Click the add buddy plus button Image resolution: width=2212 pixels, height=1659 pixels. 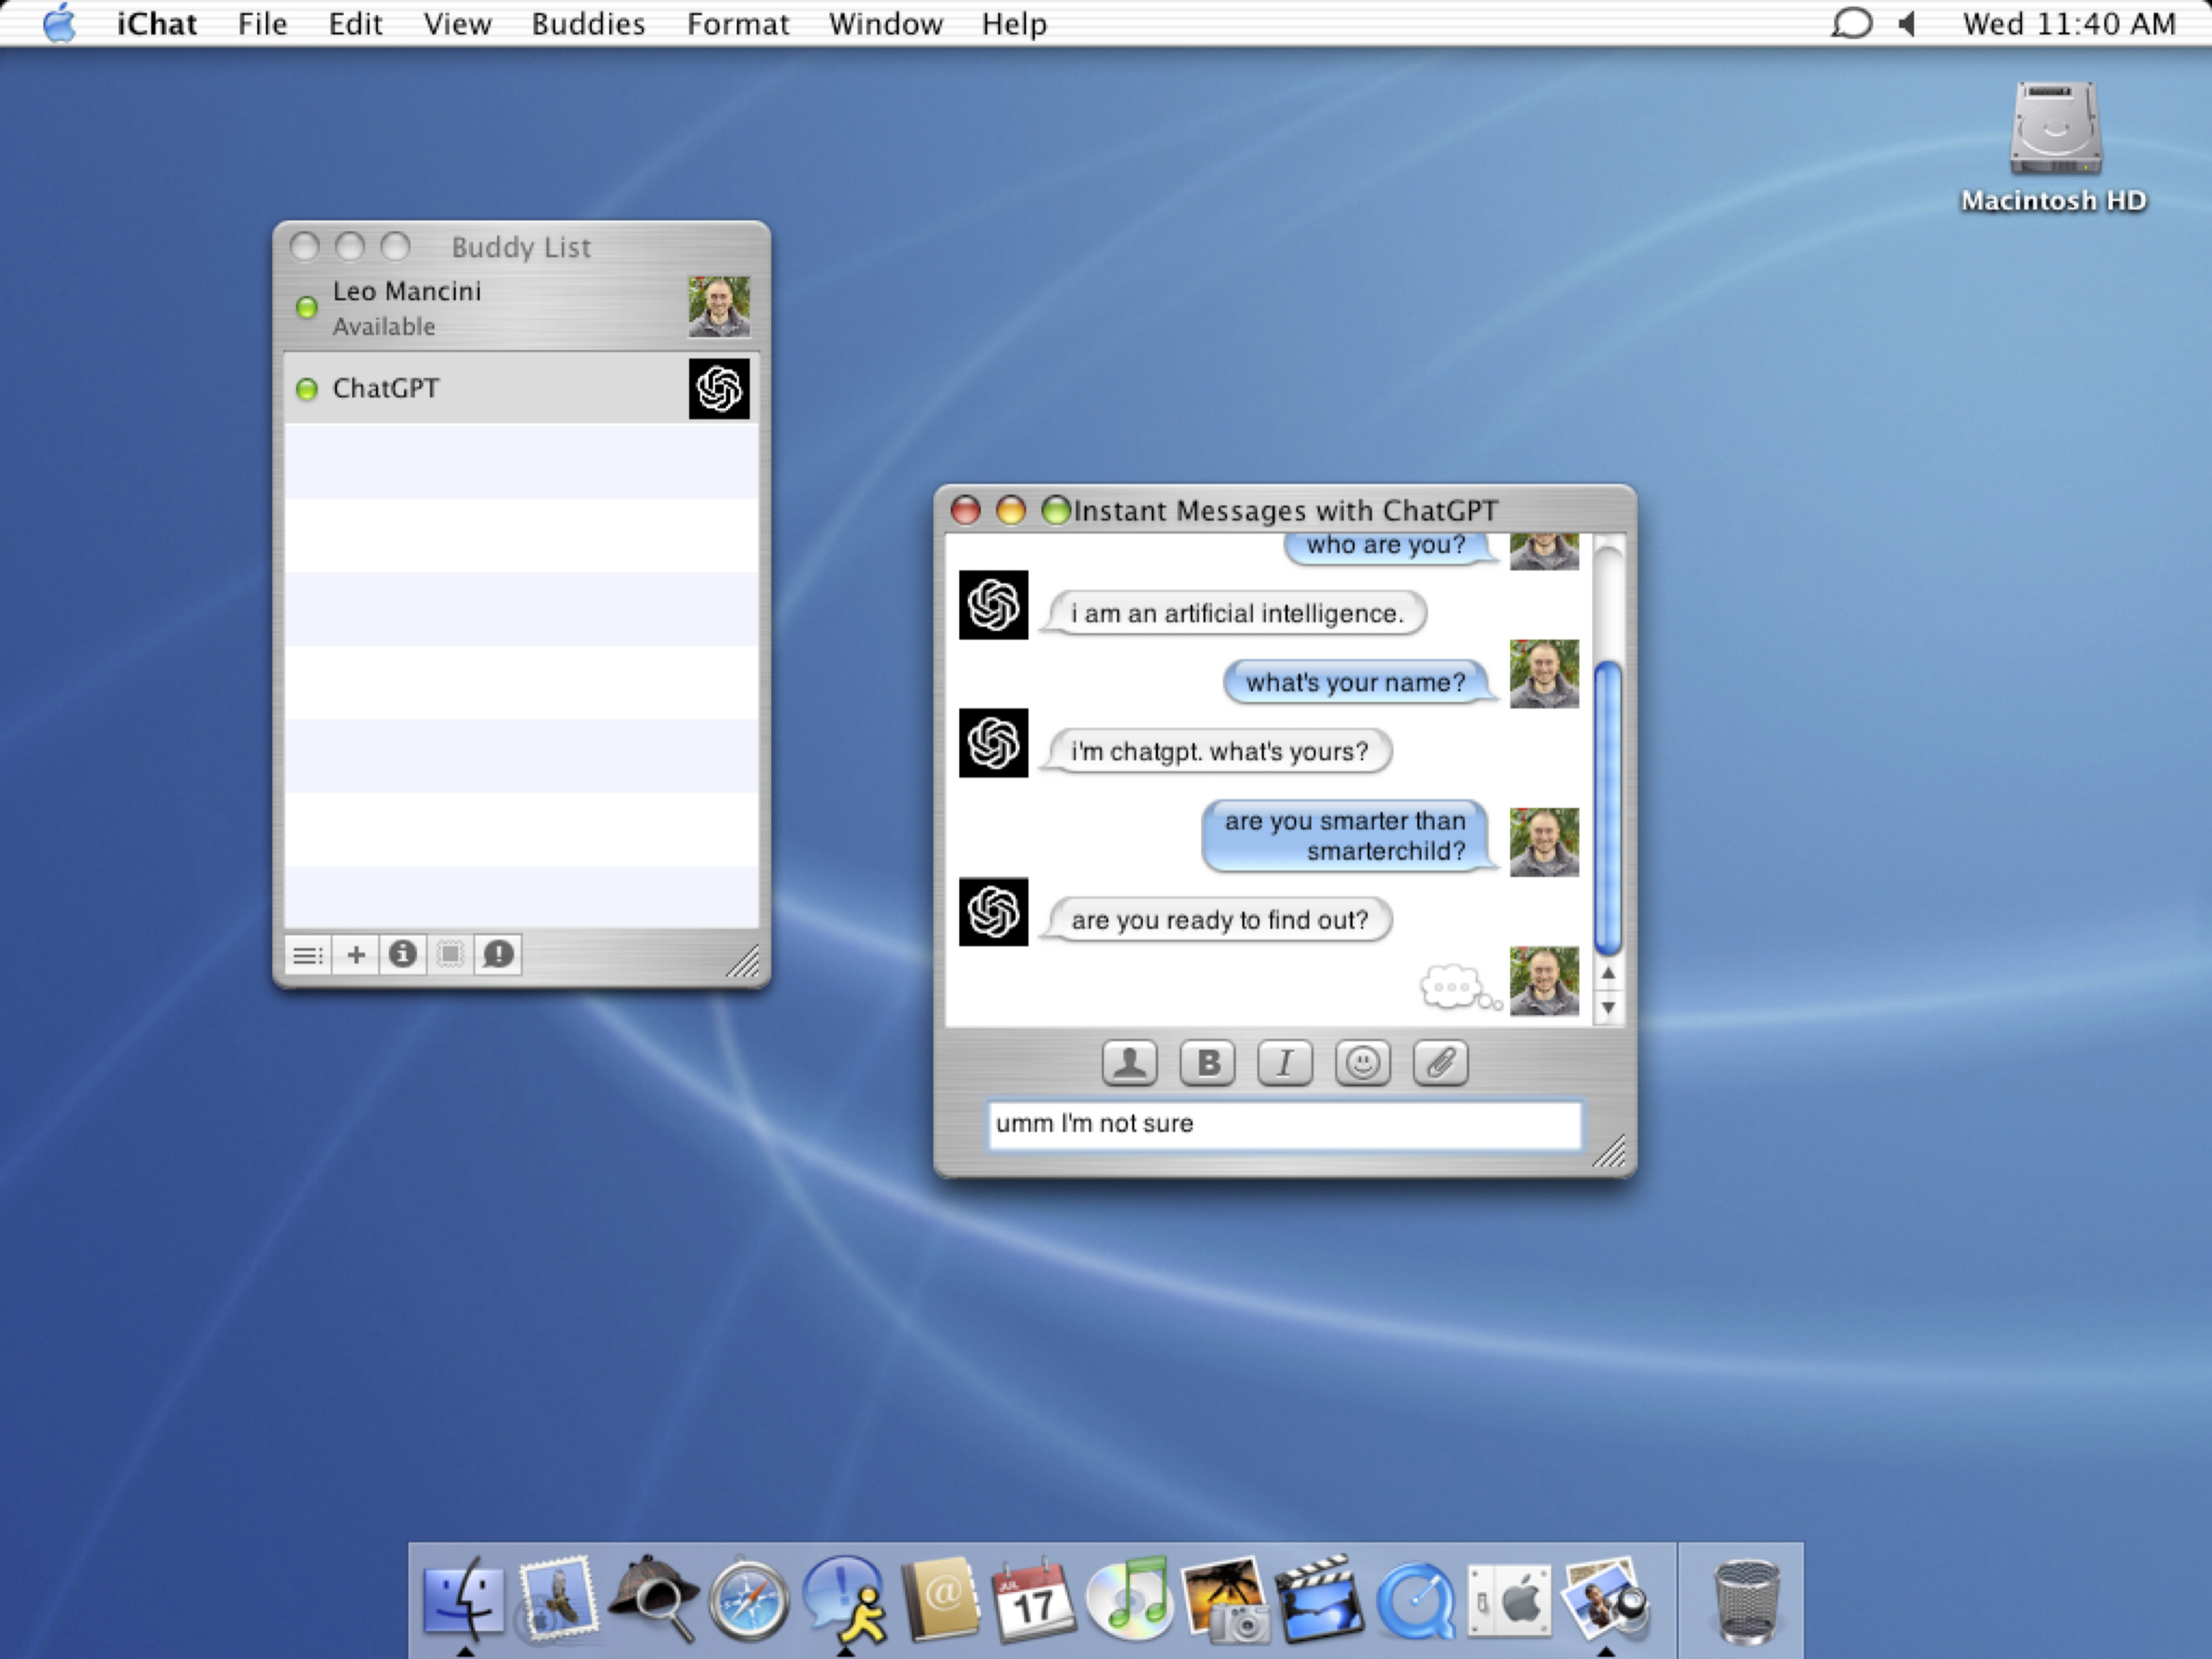355,955
